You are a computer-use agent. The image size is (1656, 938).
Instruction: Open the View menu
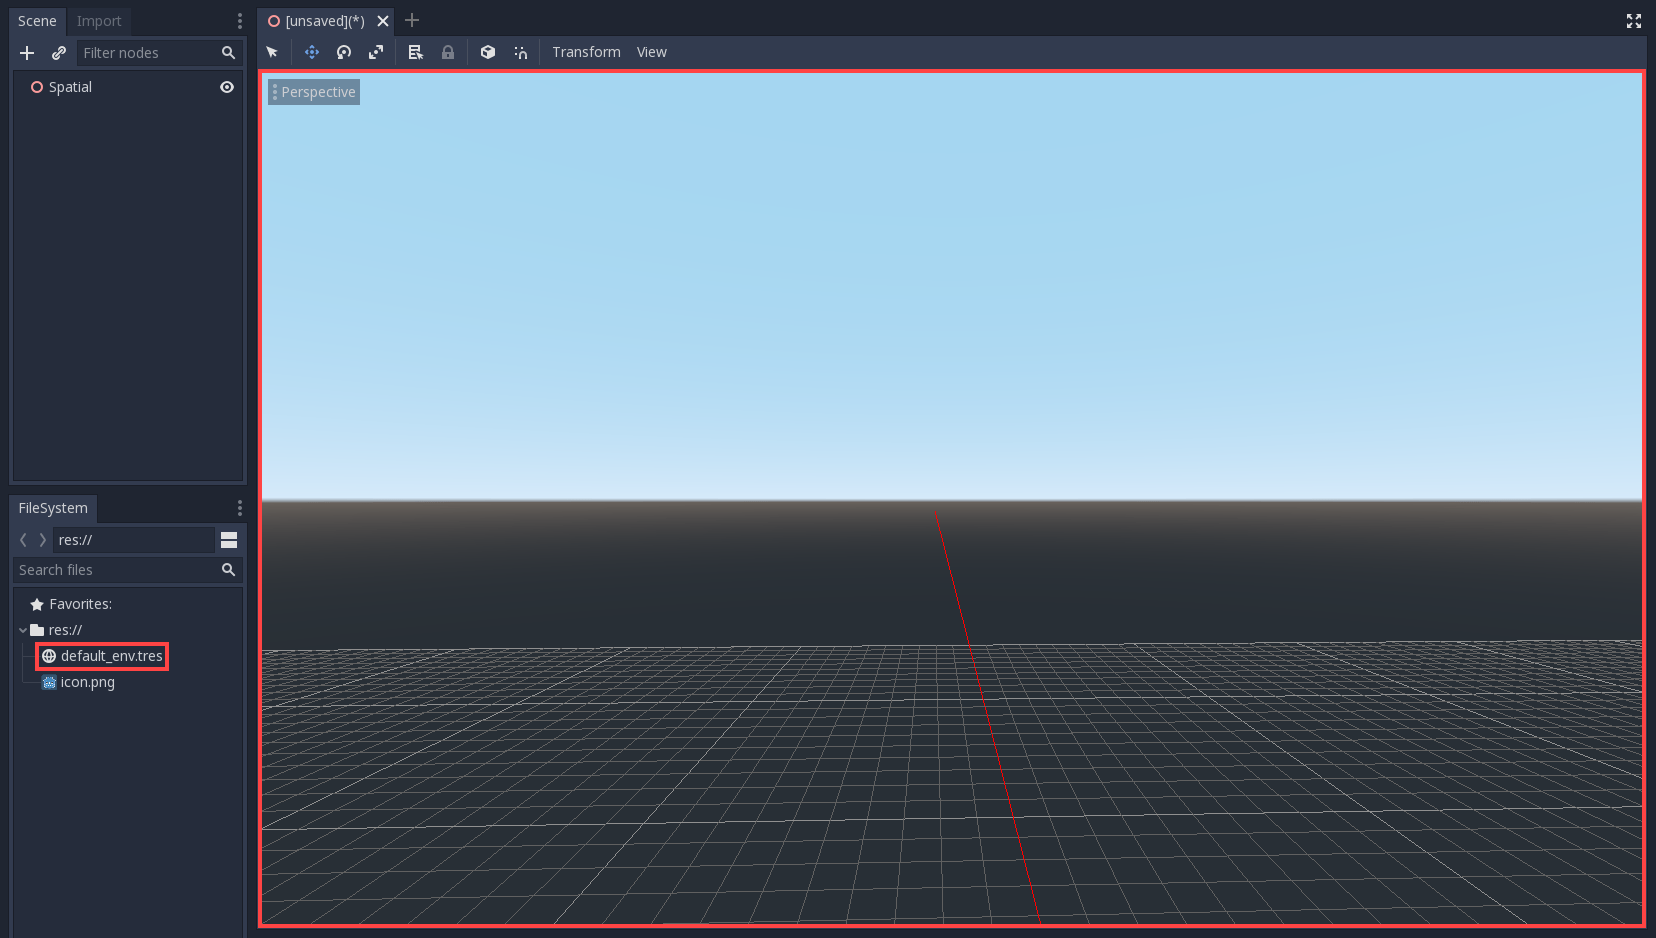click(651, 52)
